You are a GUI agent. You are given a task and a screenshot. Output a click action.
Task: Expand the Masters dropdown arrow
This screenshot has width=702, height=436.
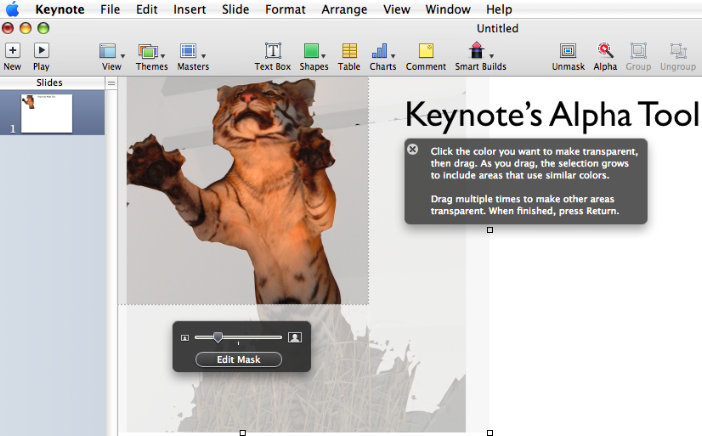(203, 56)
